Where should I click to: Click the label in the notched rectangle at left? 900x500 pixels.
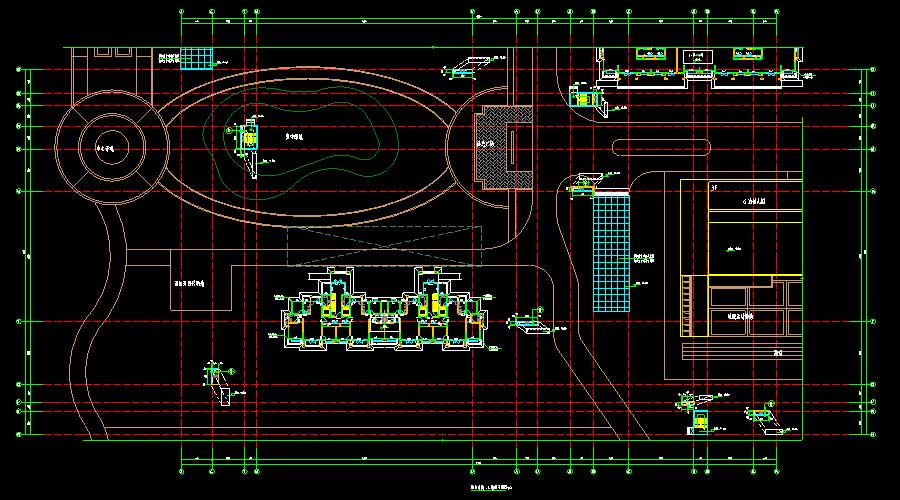point(189,284)
